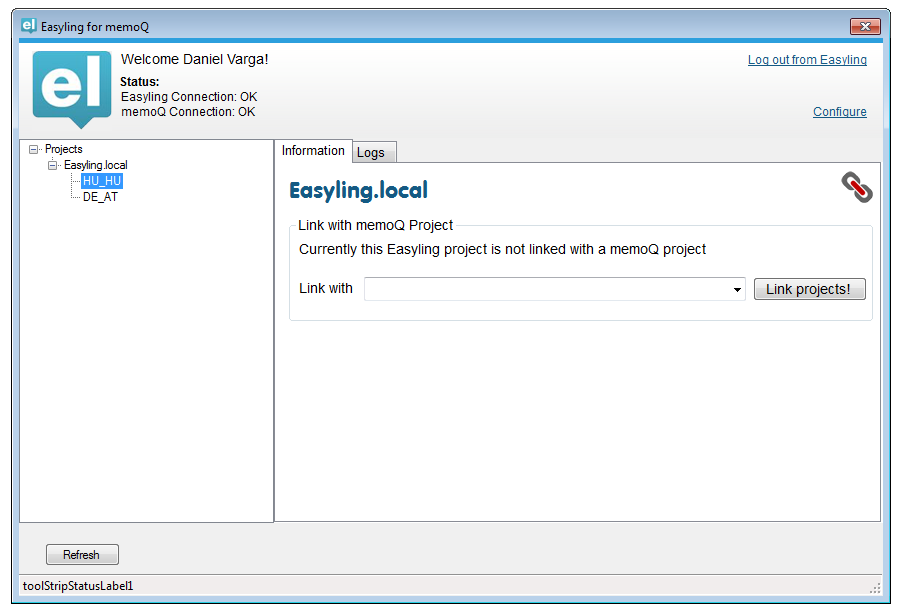901x613 pixels.
Task: Select the Projects root tree item
Action: pos(64,149)
